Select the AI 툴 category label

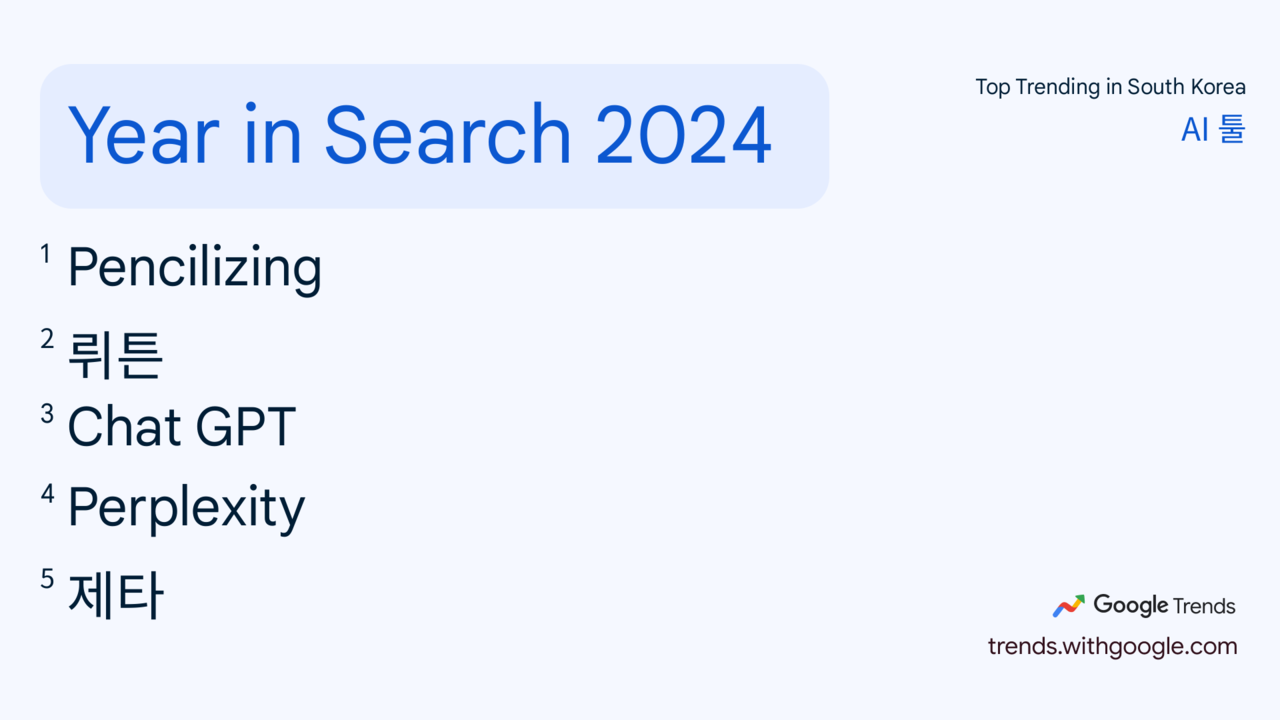pyautogui.click(x=1213, y=130)
